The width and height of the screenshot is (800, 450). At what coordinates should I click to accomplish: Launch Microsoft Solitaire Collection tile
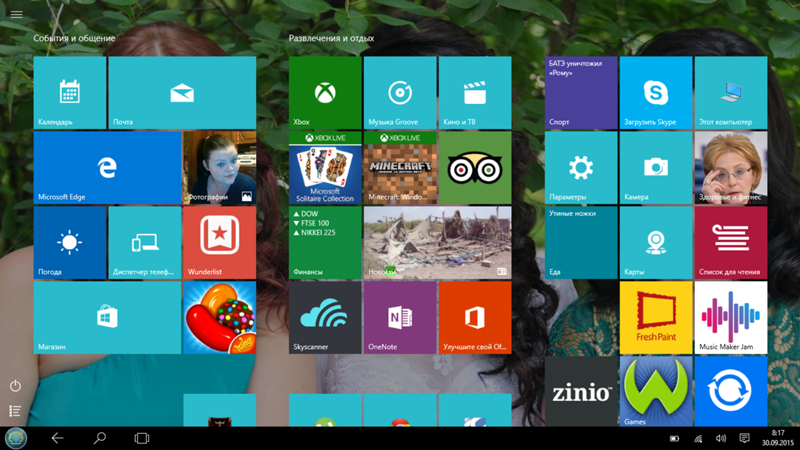click(325, 167)
